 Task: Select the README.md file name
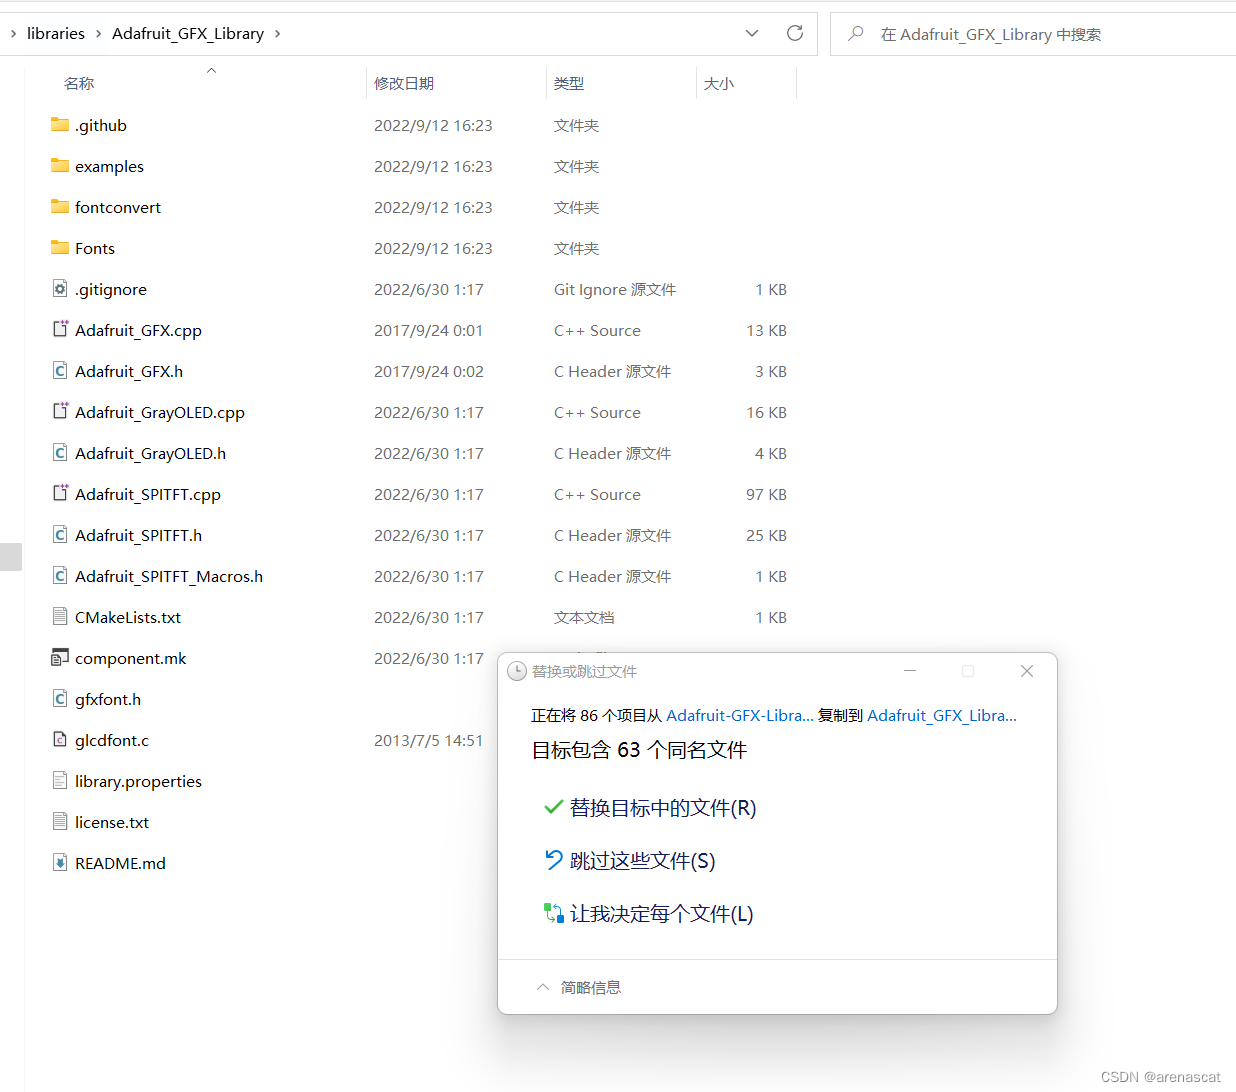tap(120, 863)
